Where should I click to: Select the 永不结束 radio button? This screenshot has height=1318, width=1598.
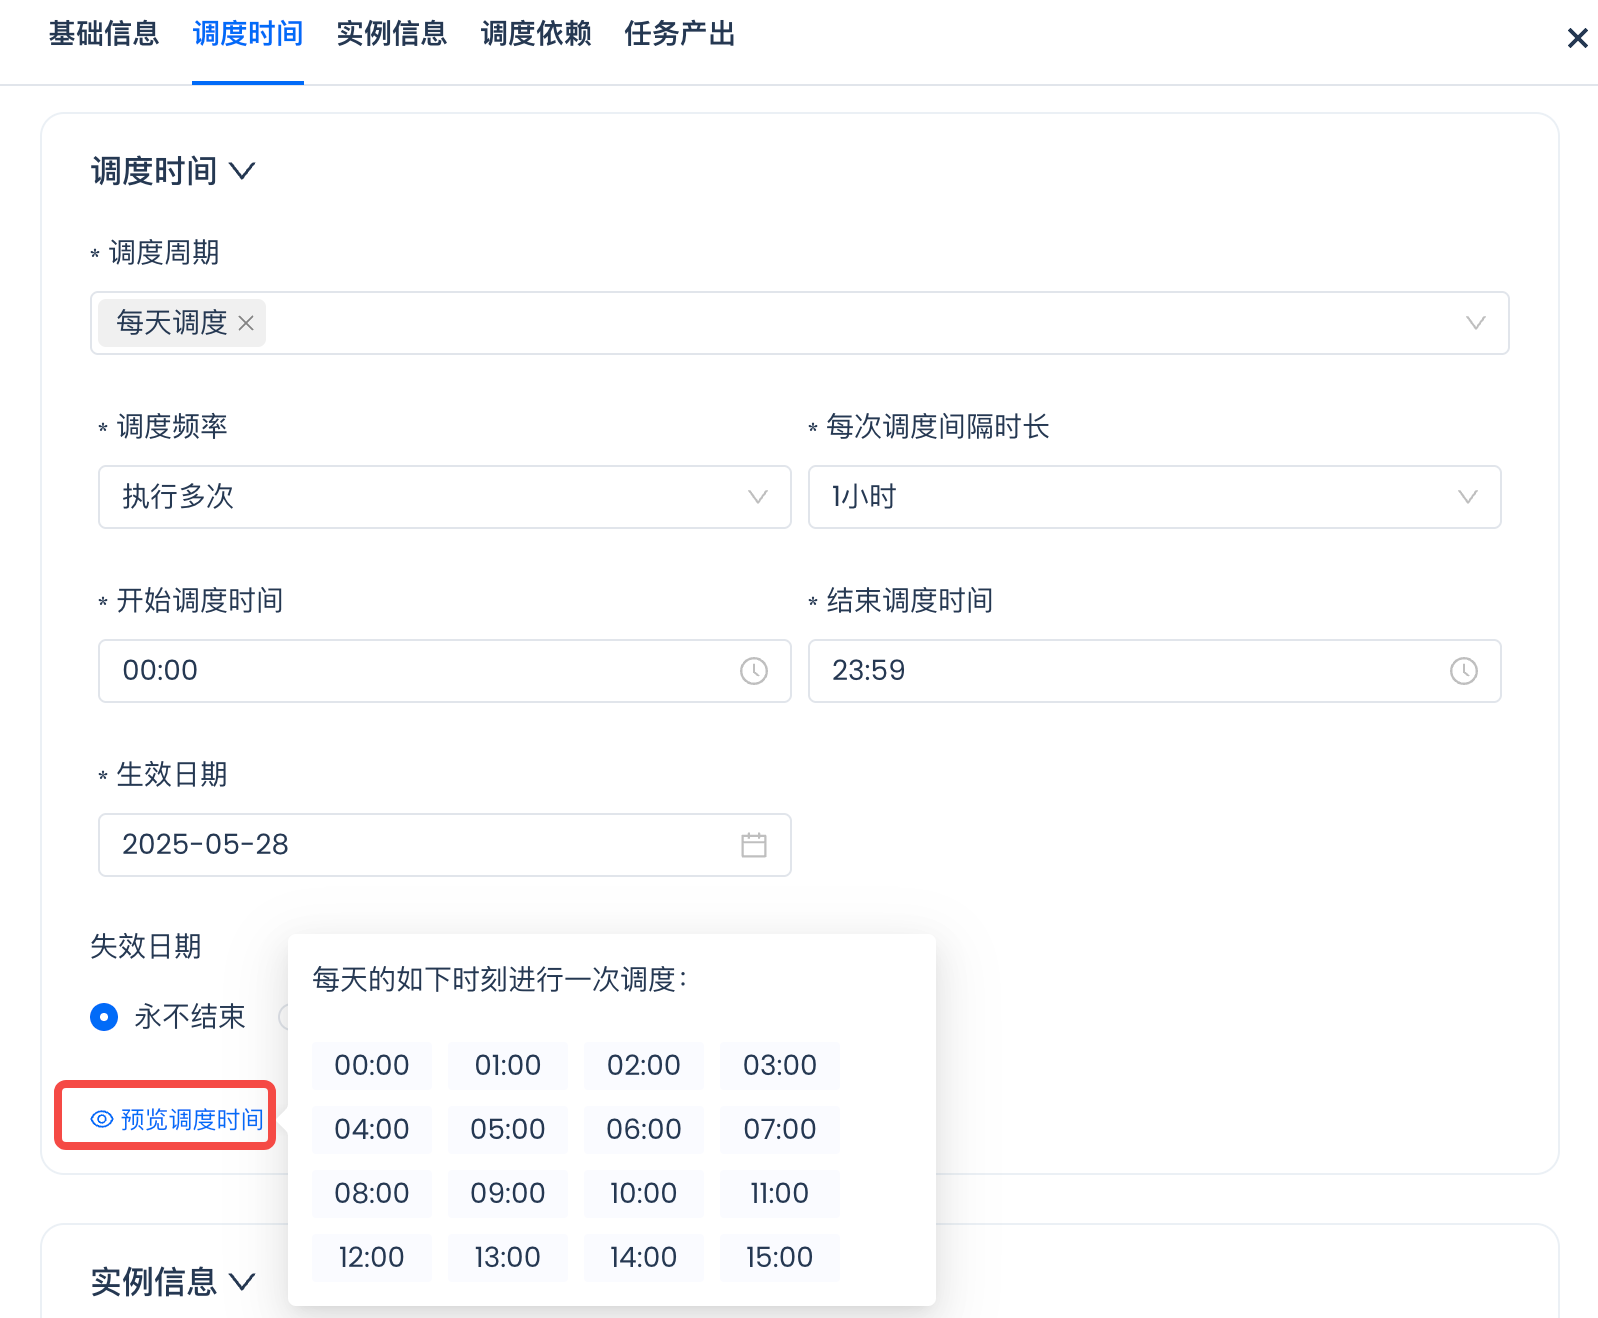point(104,1017)
